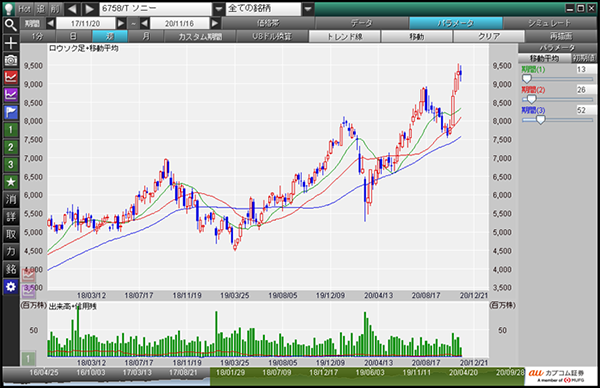Click the blue flag icon

tap(11, 112)
